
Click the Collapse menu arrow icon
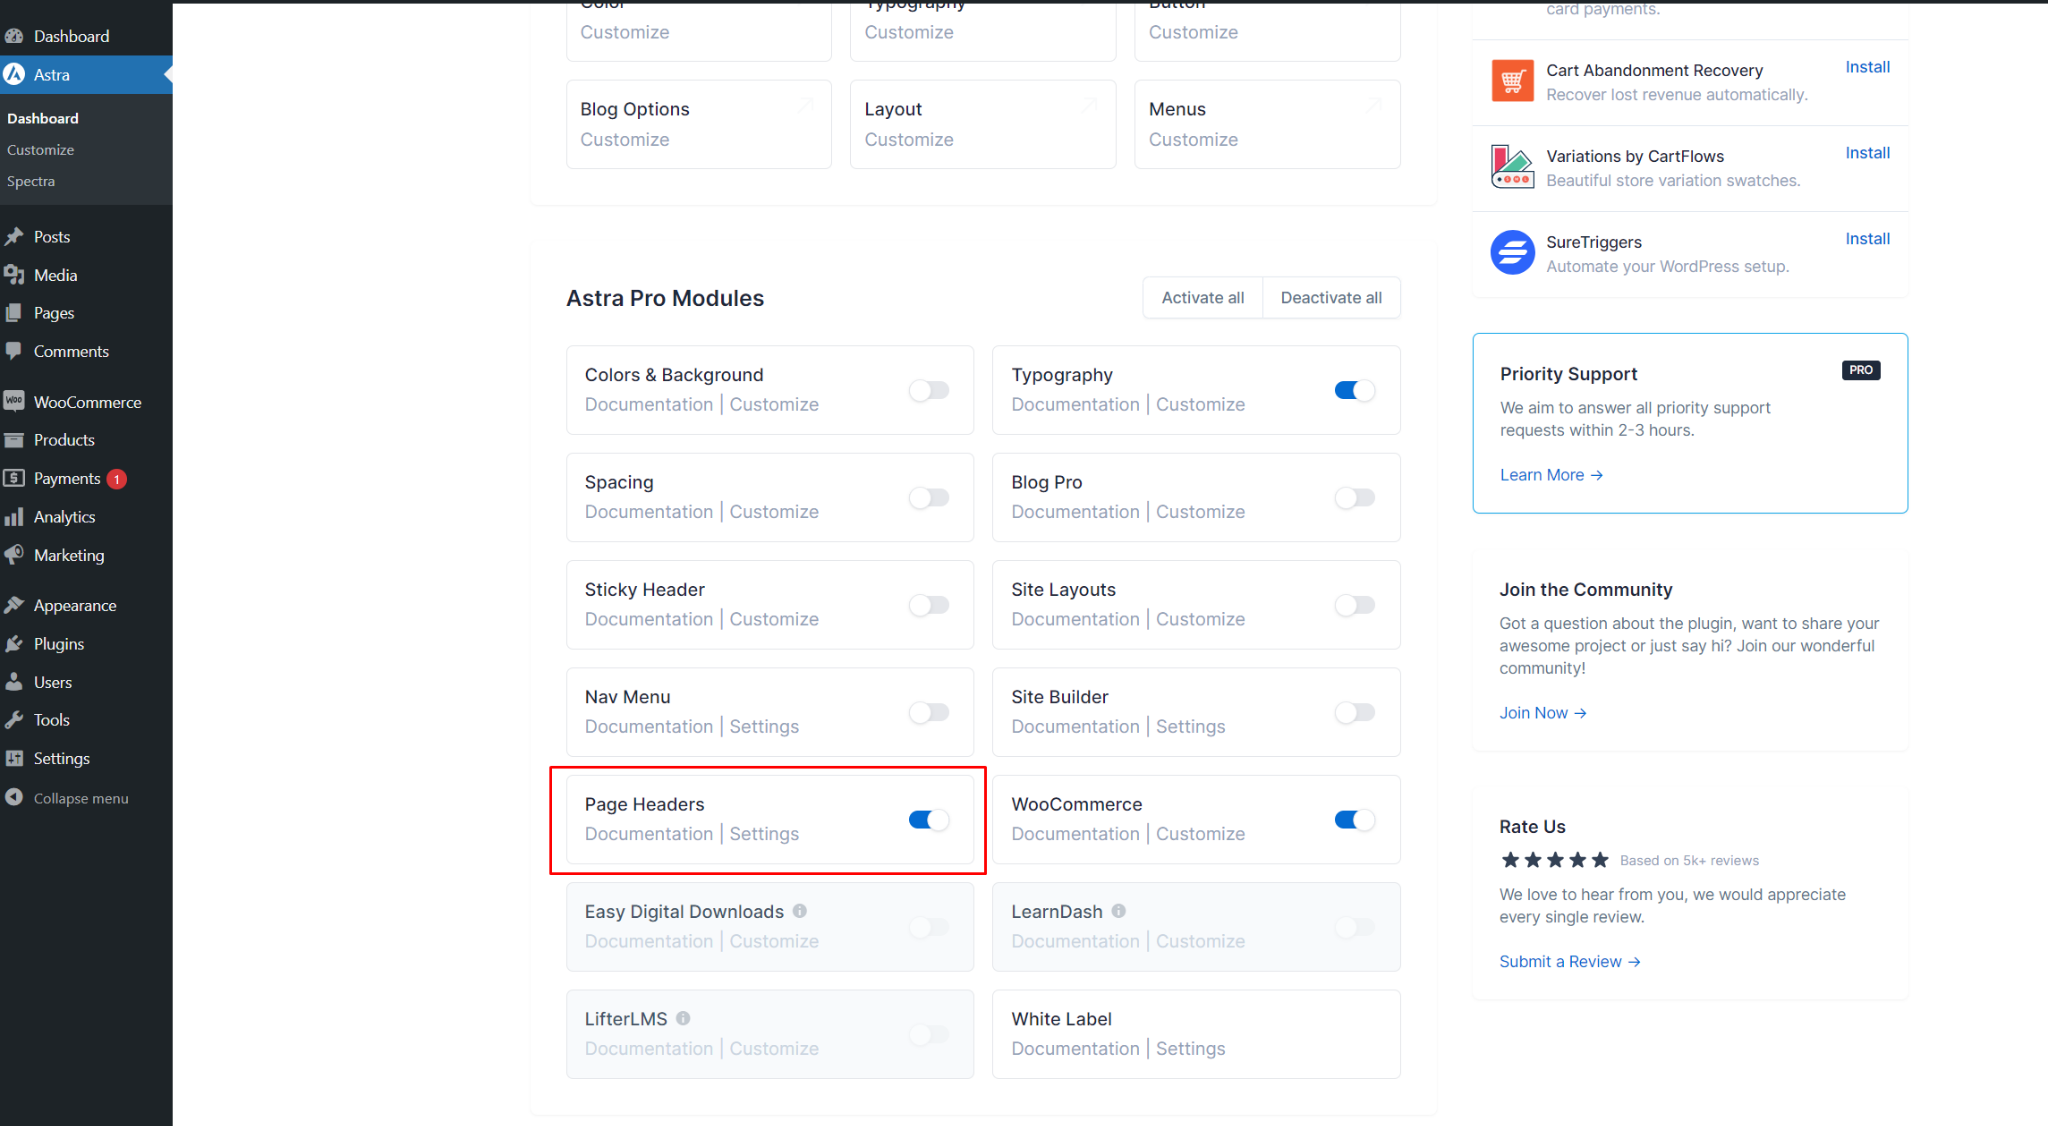click(x=14, y=798)
